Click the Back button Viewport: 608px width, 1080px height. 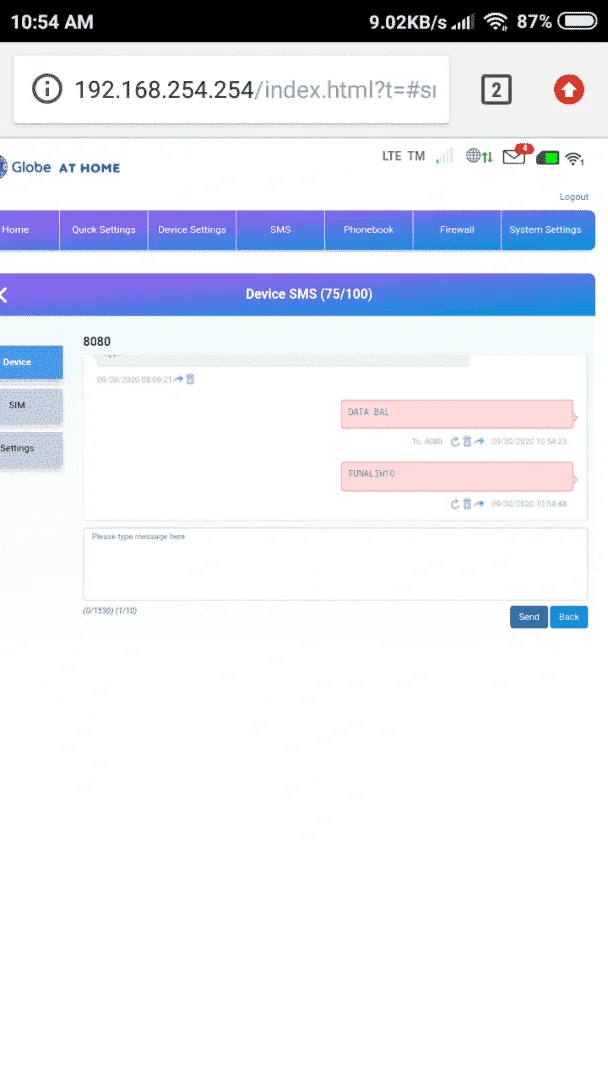click(x=569, y=617)
